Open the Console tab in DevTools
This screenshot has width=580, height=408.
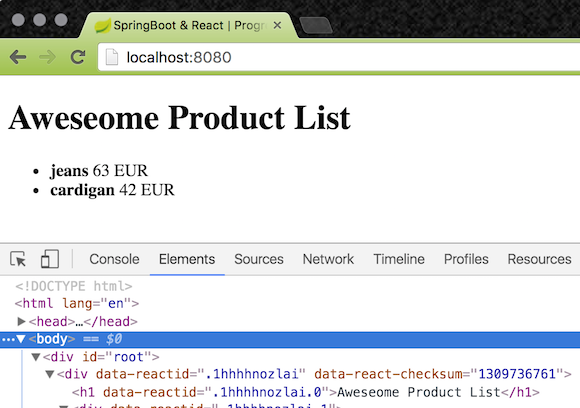(x=114, y=259)
